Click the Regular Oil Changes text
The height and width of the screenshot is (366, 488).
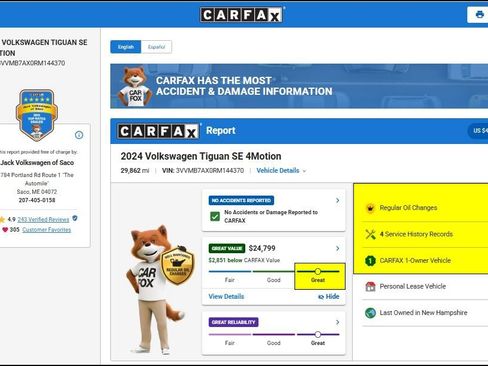click(x=408, y=208)
